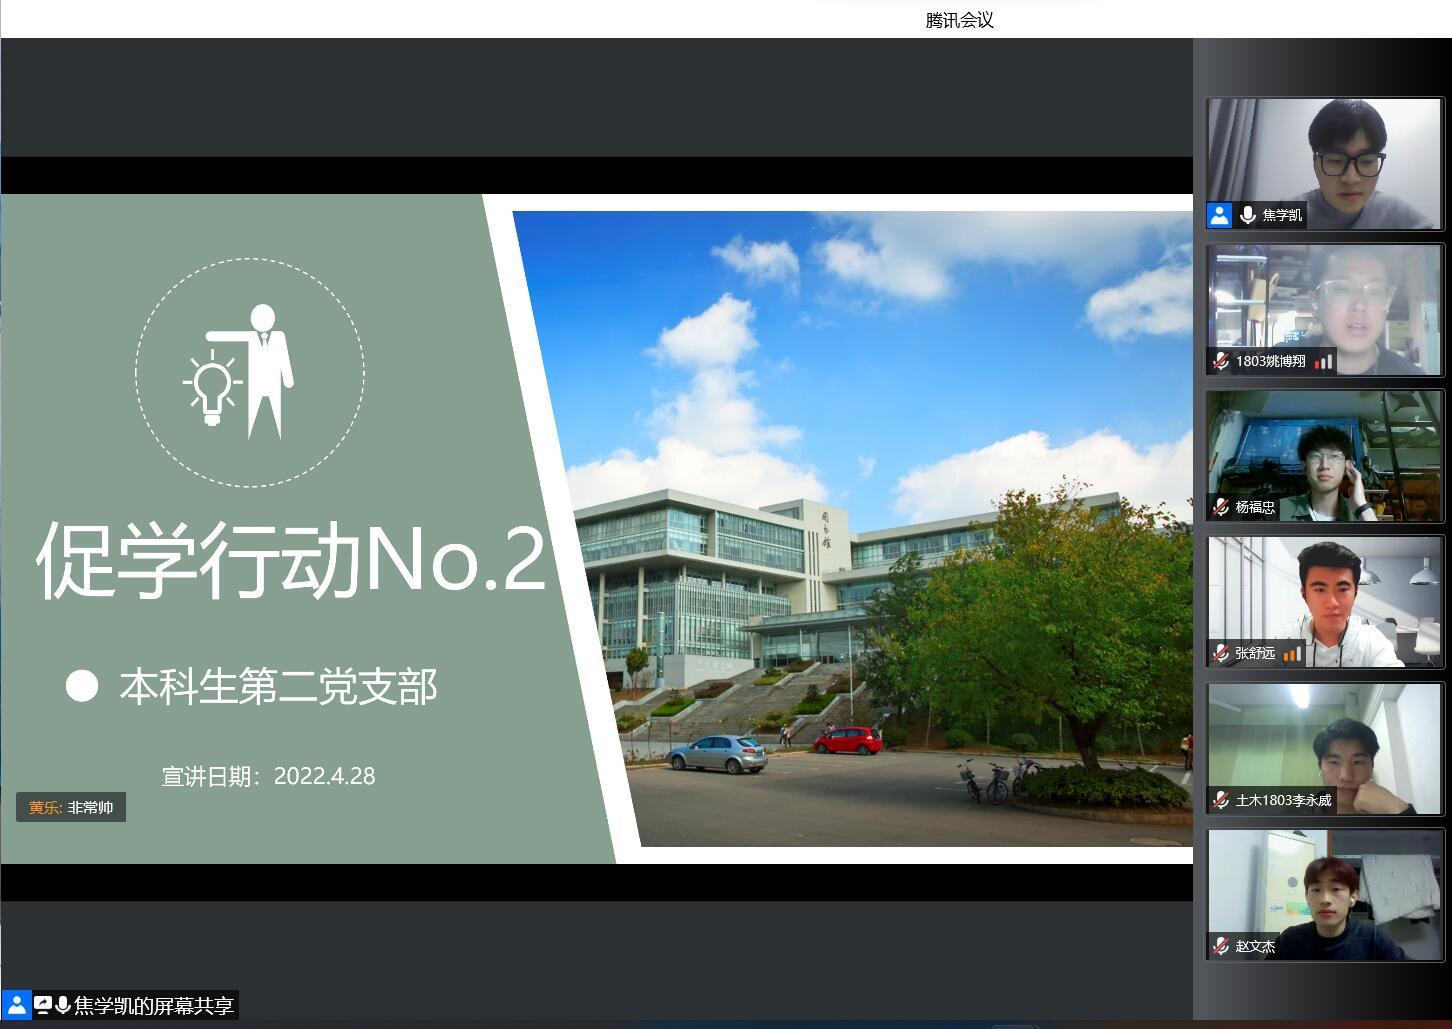Click the 腾讯会议 window title
This screenshot has height=1029, width=1452.
(959, 20)
